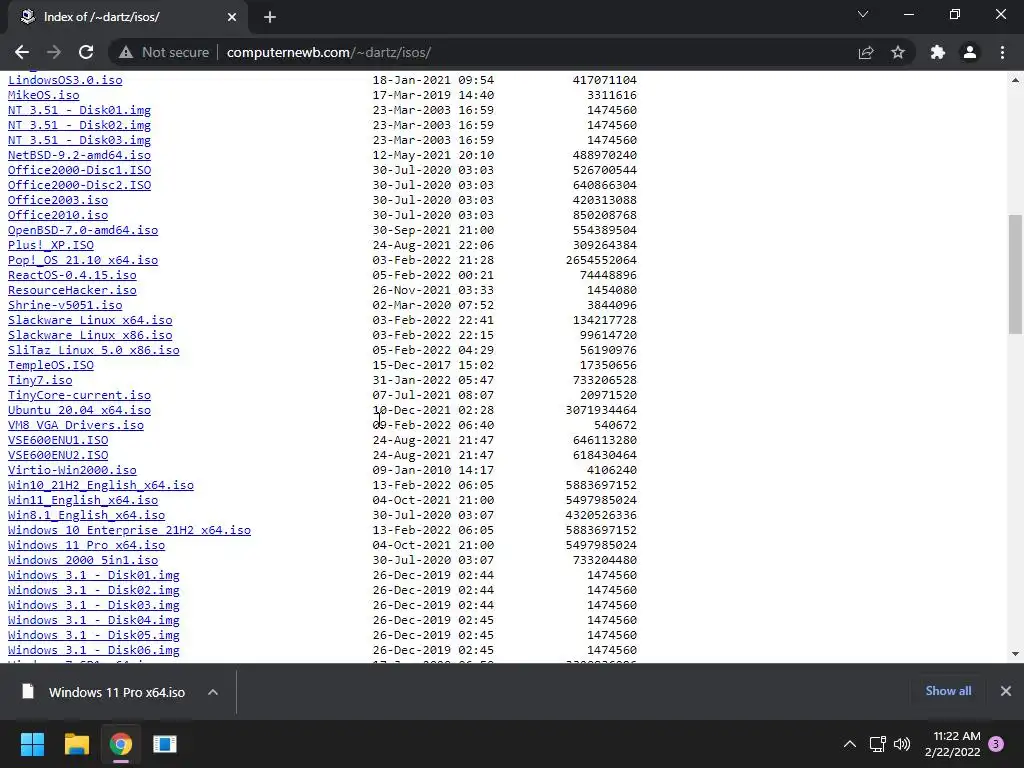Open the blue app icon beside Chrome
Screen dimensions: 1024x768
pos(165,744)
